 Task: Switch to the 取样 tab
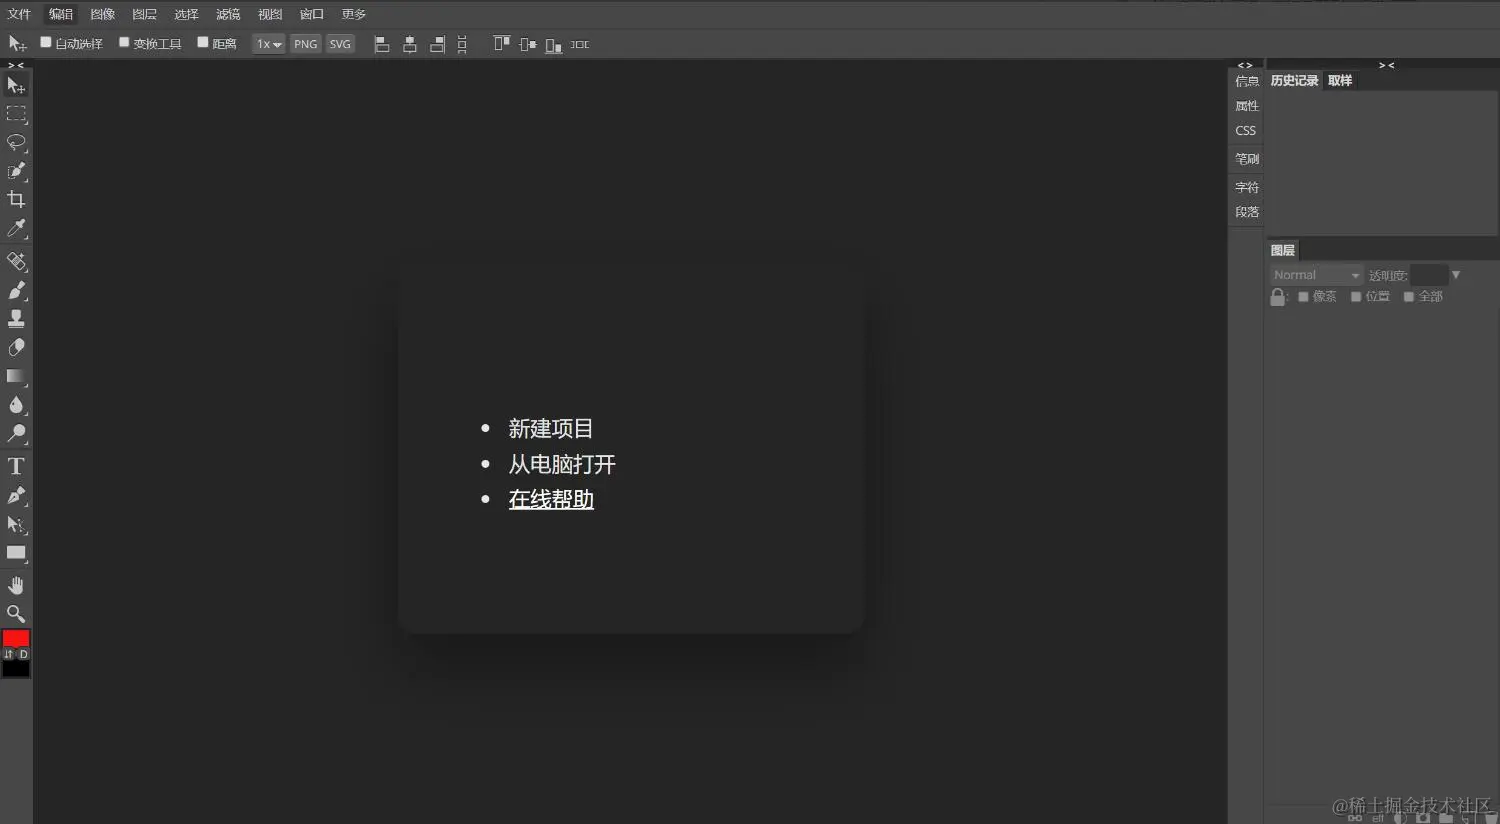coord(1339,80)
